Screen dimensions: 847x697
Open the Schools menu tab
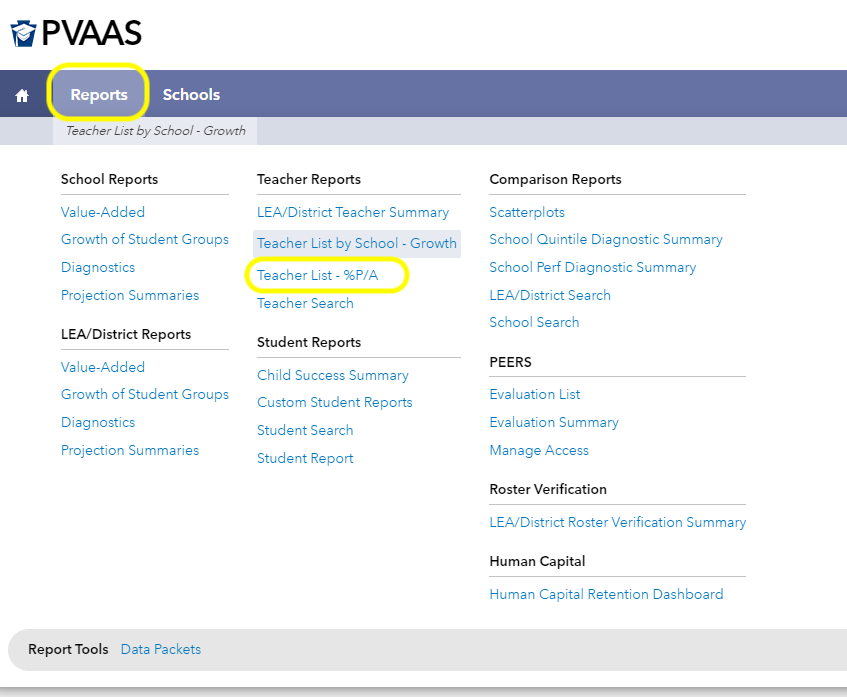[x=191, y=95]
